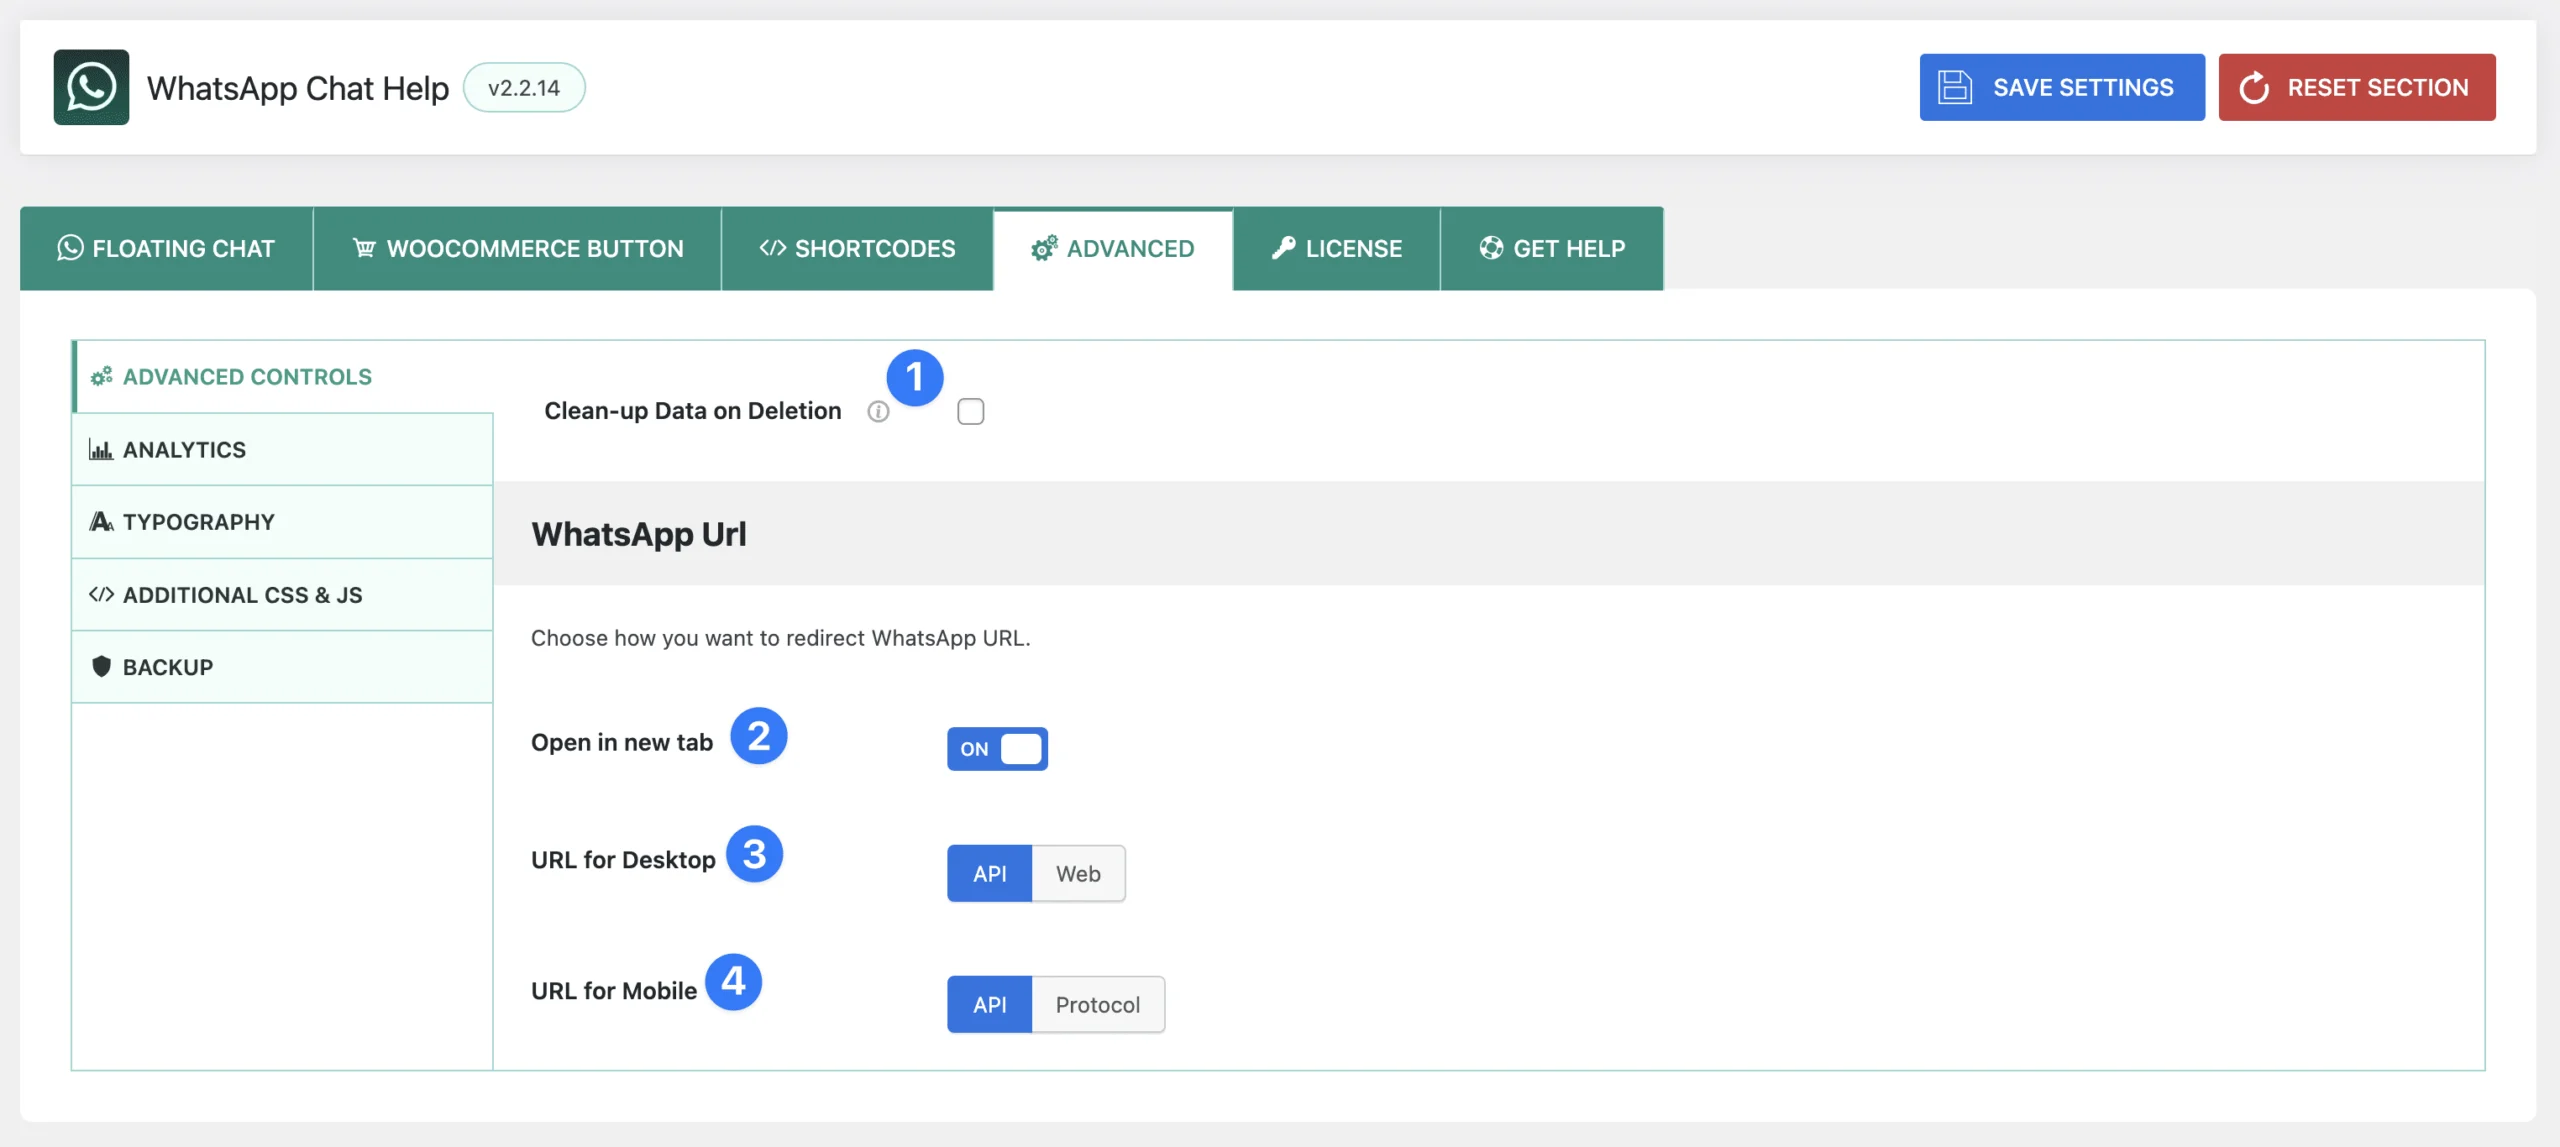Viewport: 2560px width, 1147px height.
Task: Click the letter A icon beside Typography
Action: [x=101, y=522]
